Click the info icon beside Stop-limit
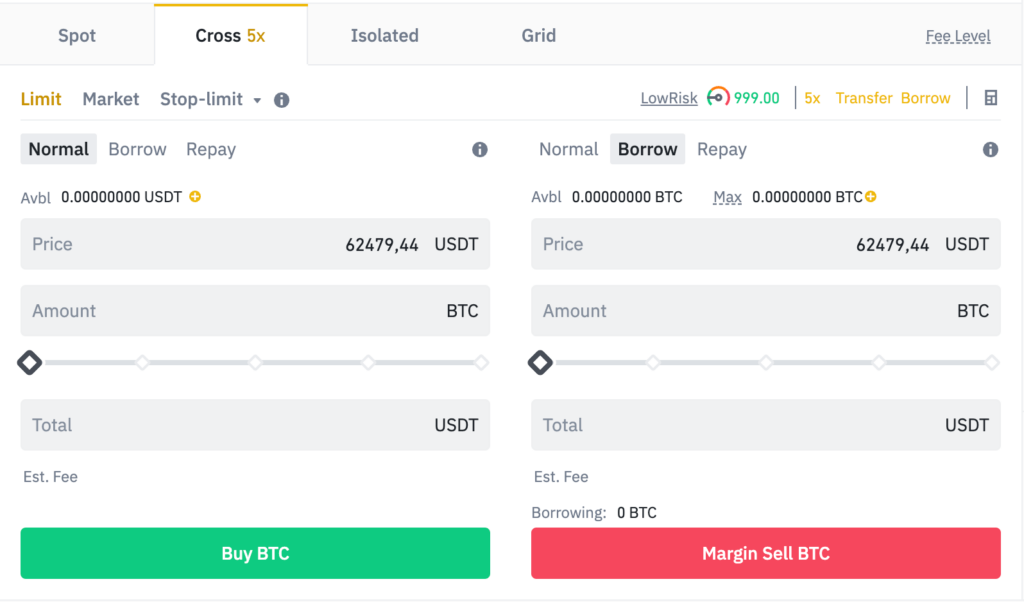Image resolution: width=1024 pixels, height=602 pixels. 281,99
